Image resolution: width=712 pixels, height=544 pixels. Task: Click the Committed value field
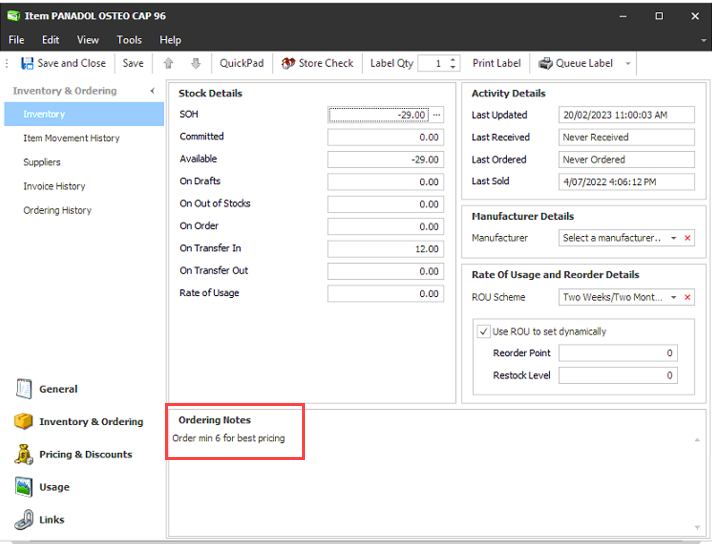pyautogui.click(x=386, y=137)
